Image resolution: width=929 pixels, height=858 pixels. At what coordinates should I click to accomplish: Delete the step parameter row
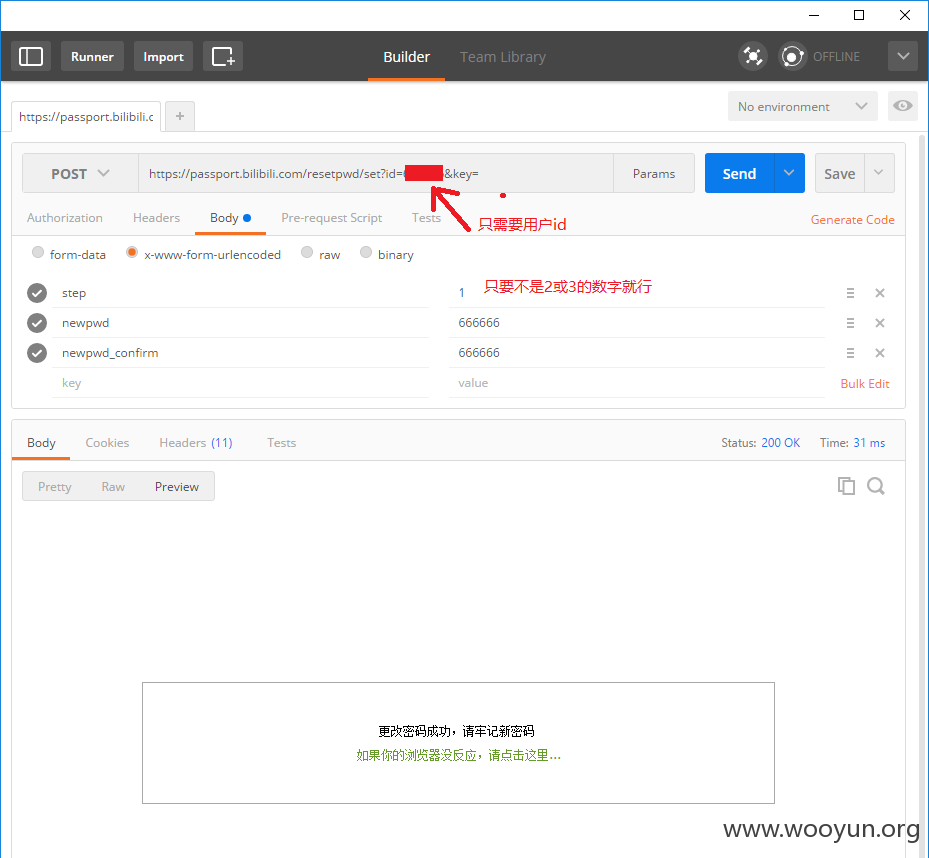click(x=880, y=293)
